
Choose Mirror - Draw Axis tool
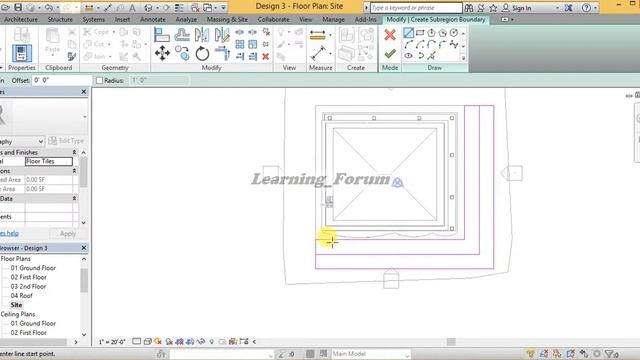pyautogui.click(x=222, y=35)
